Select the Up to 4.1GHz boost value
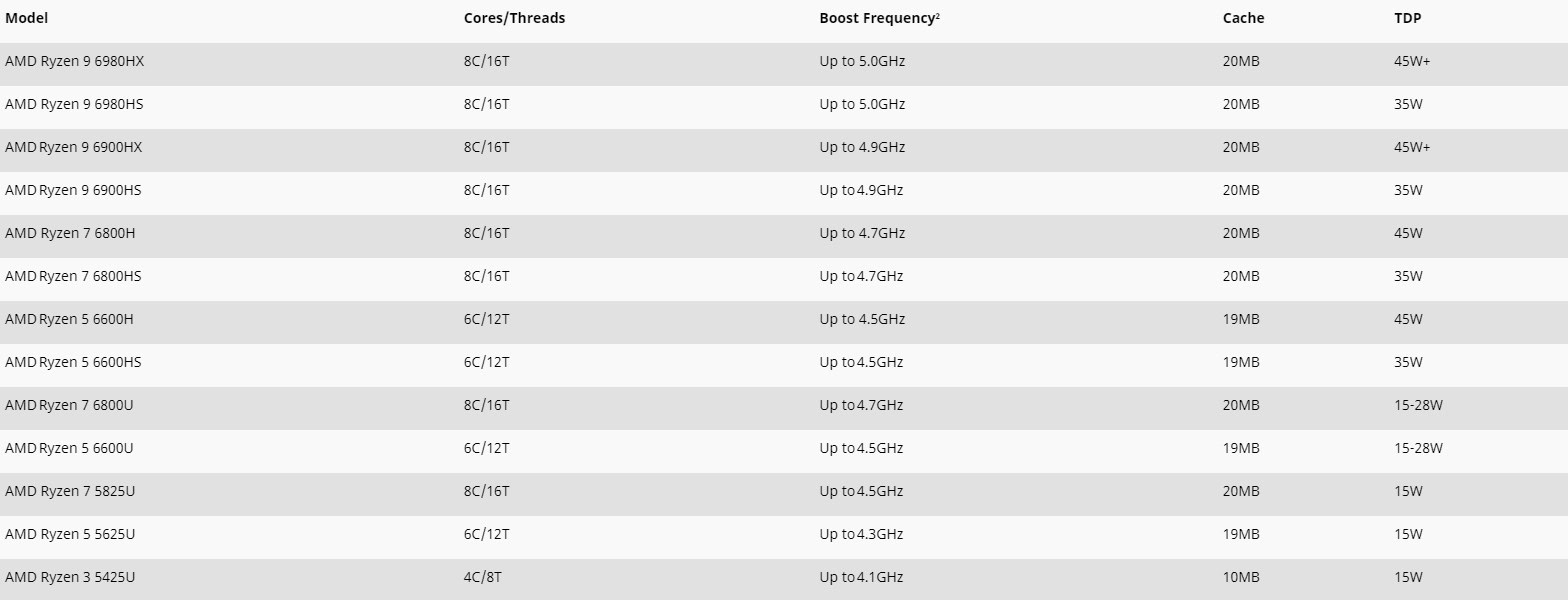The width and height of the screenshot is (1568, 600). pyautogui.click(x=861, y=577)
